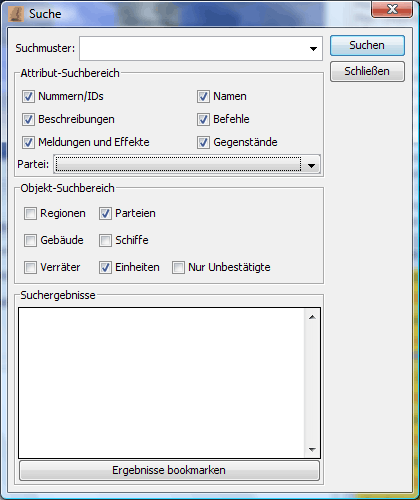Image resolution: width=420 pixels, height=500 pixels.
Task: Uncheck Meldungen und Effekte
Action: [28, 142]
